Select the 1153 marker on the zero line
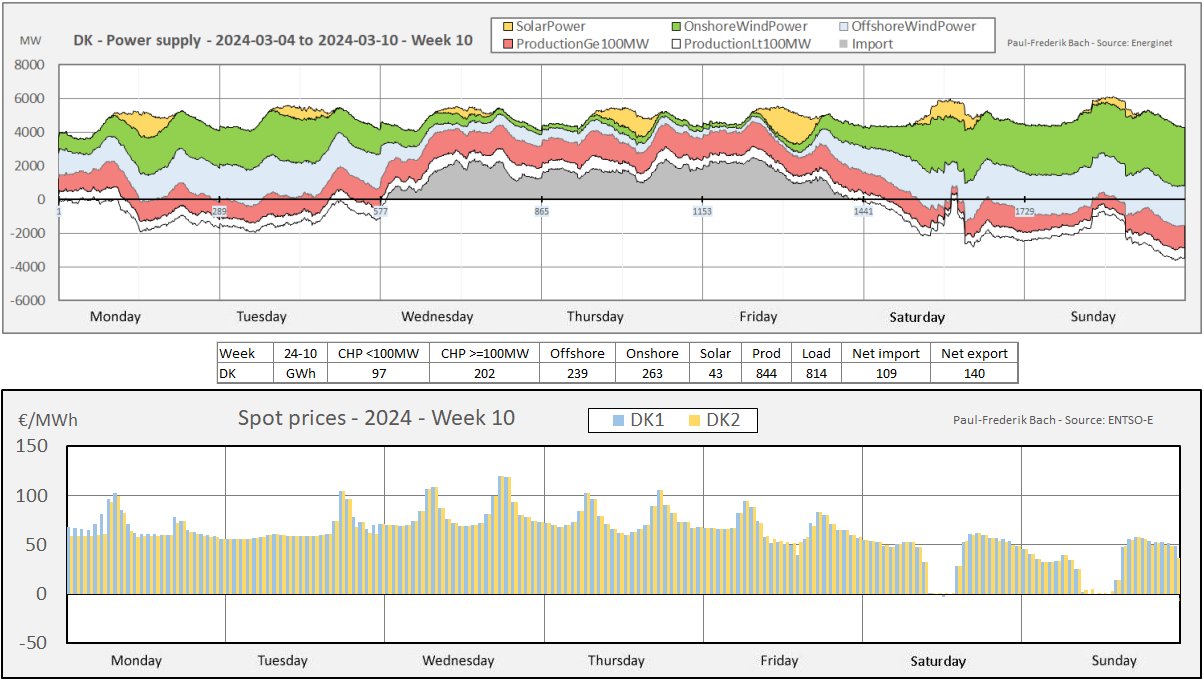The image size is (1204, 680). point(702,212)
